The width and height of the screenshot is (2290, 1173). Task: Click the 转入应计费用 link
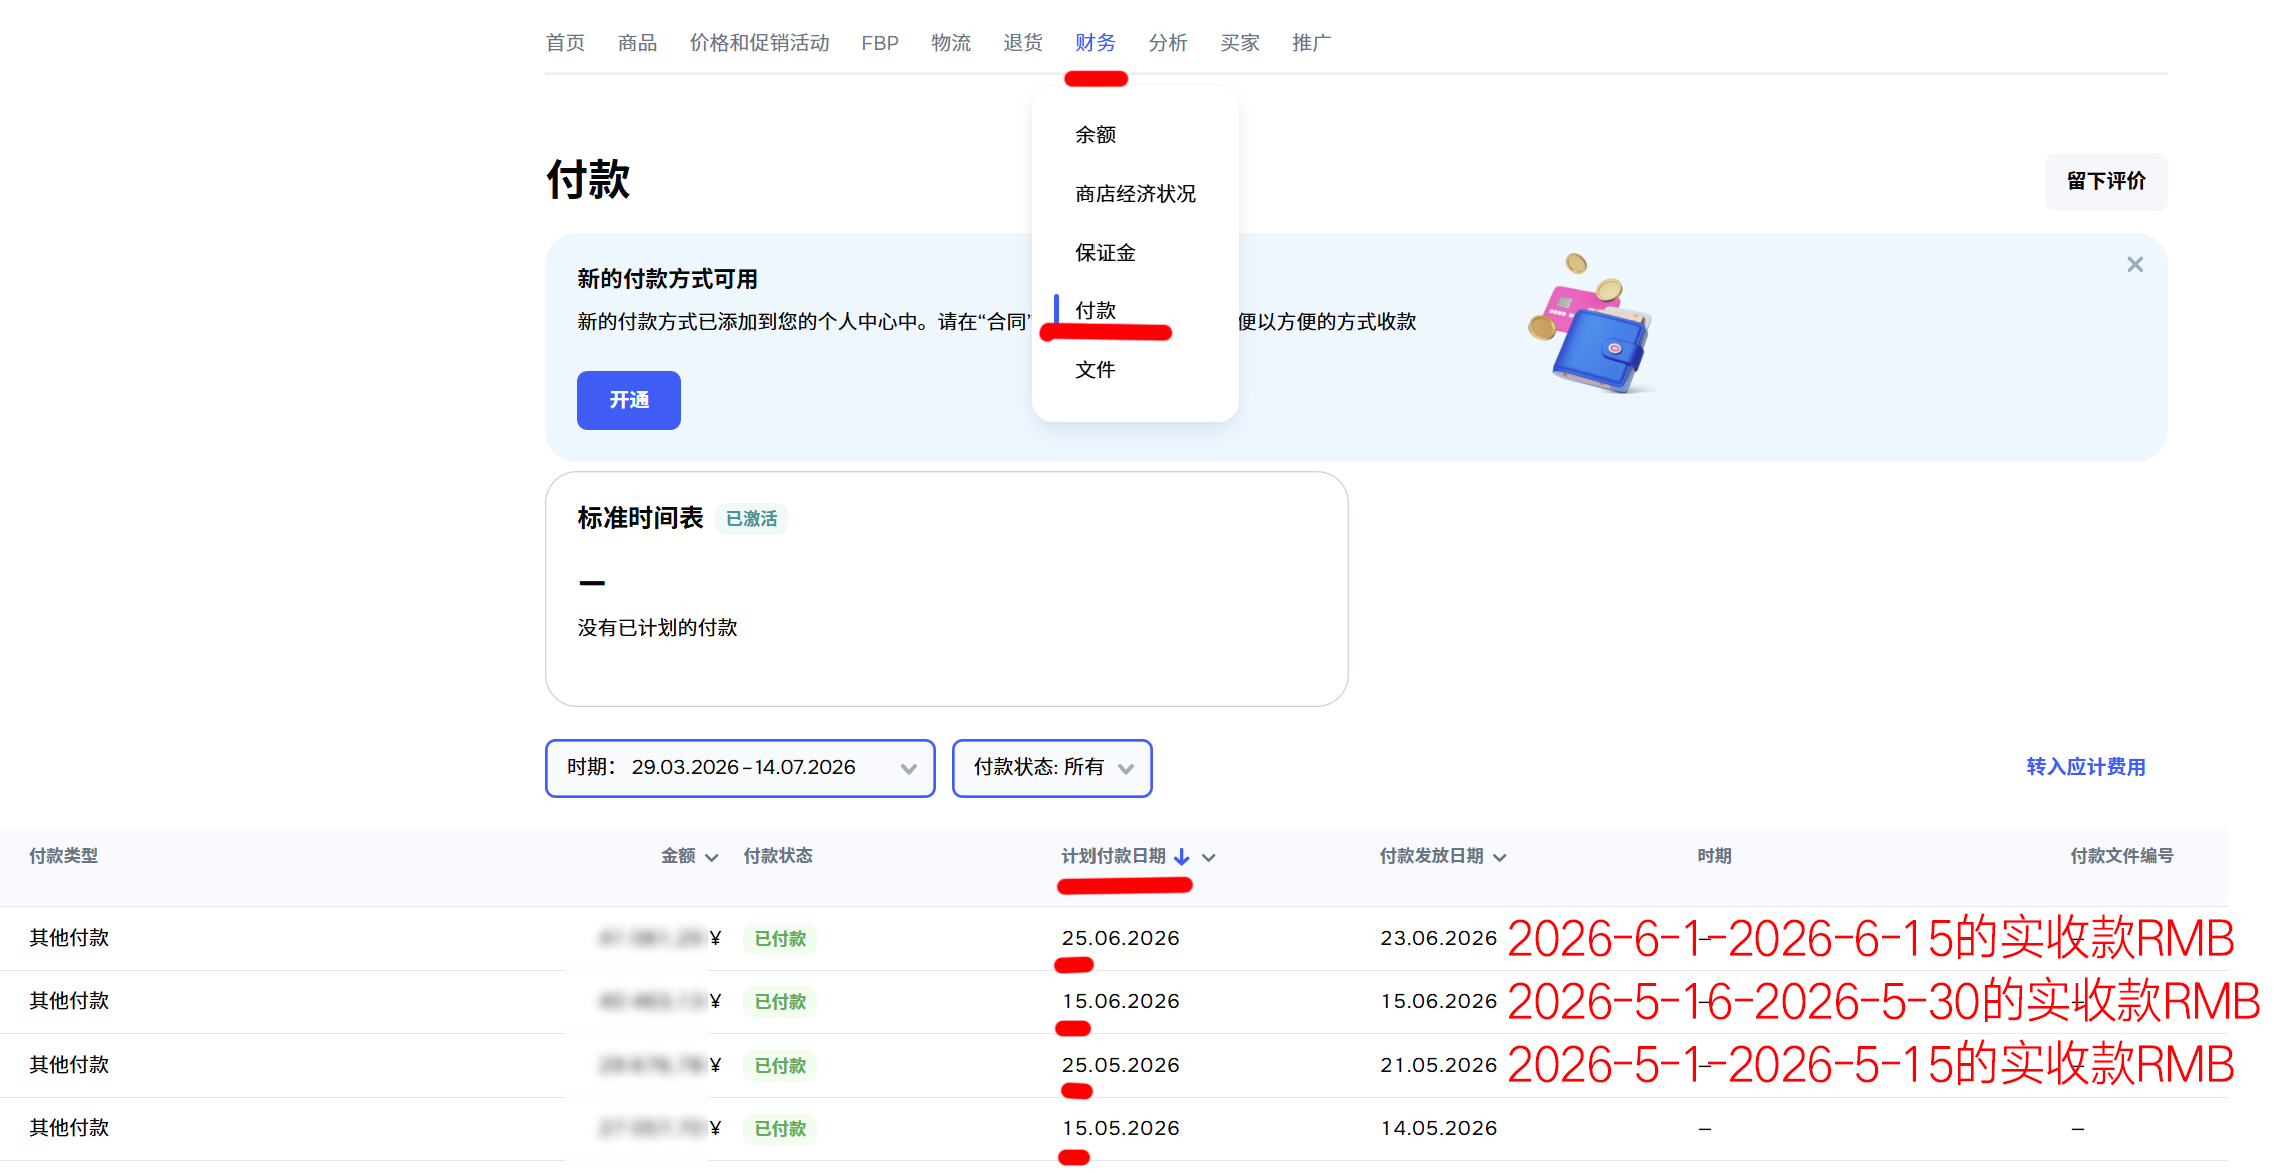point(2086,767)
